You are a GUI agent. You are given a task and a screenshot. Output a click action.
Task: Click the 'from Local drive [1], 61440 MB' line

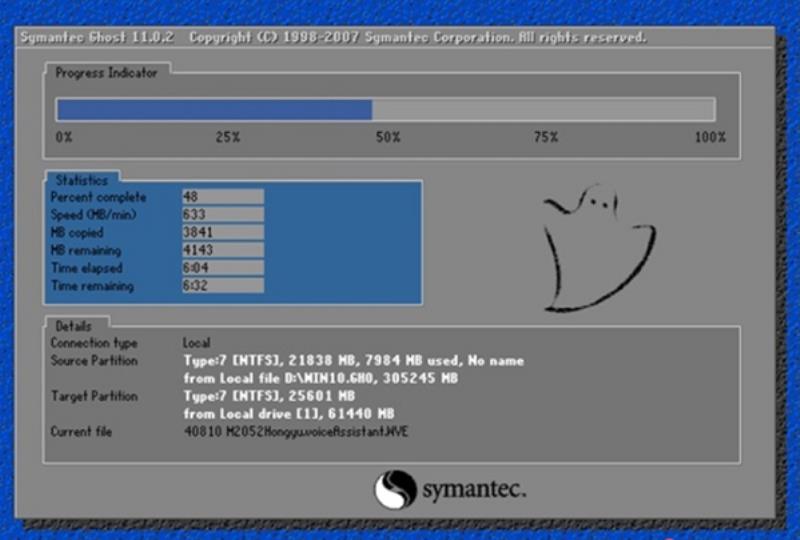coord(289,413)
